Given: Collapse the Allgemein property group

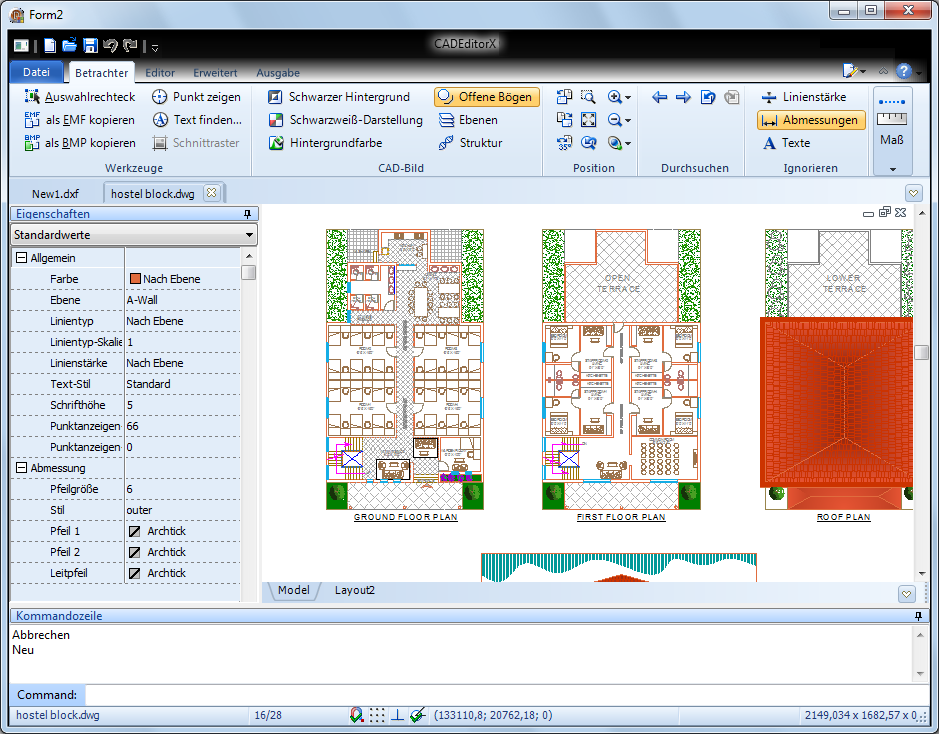Looking at the screenshot, I should [21, 258].
